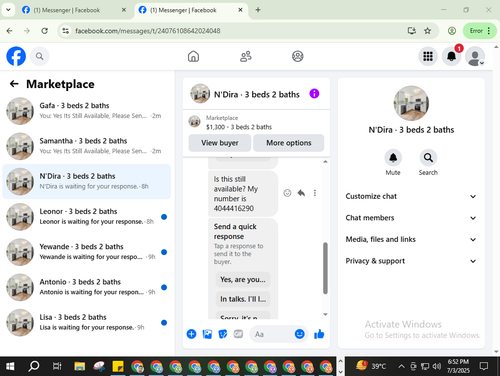The image size is (500, 376).
Task: Click chat scroll down arrow
Action: pyautogui.click(x=325, y=314)
